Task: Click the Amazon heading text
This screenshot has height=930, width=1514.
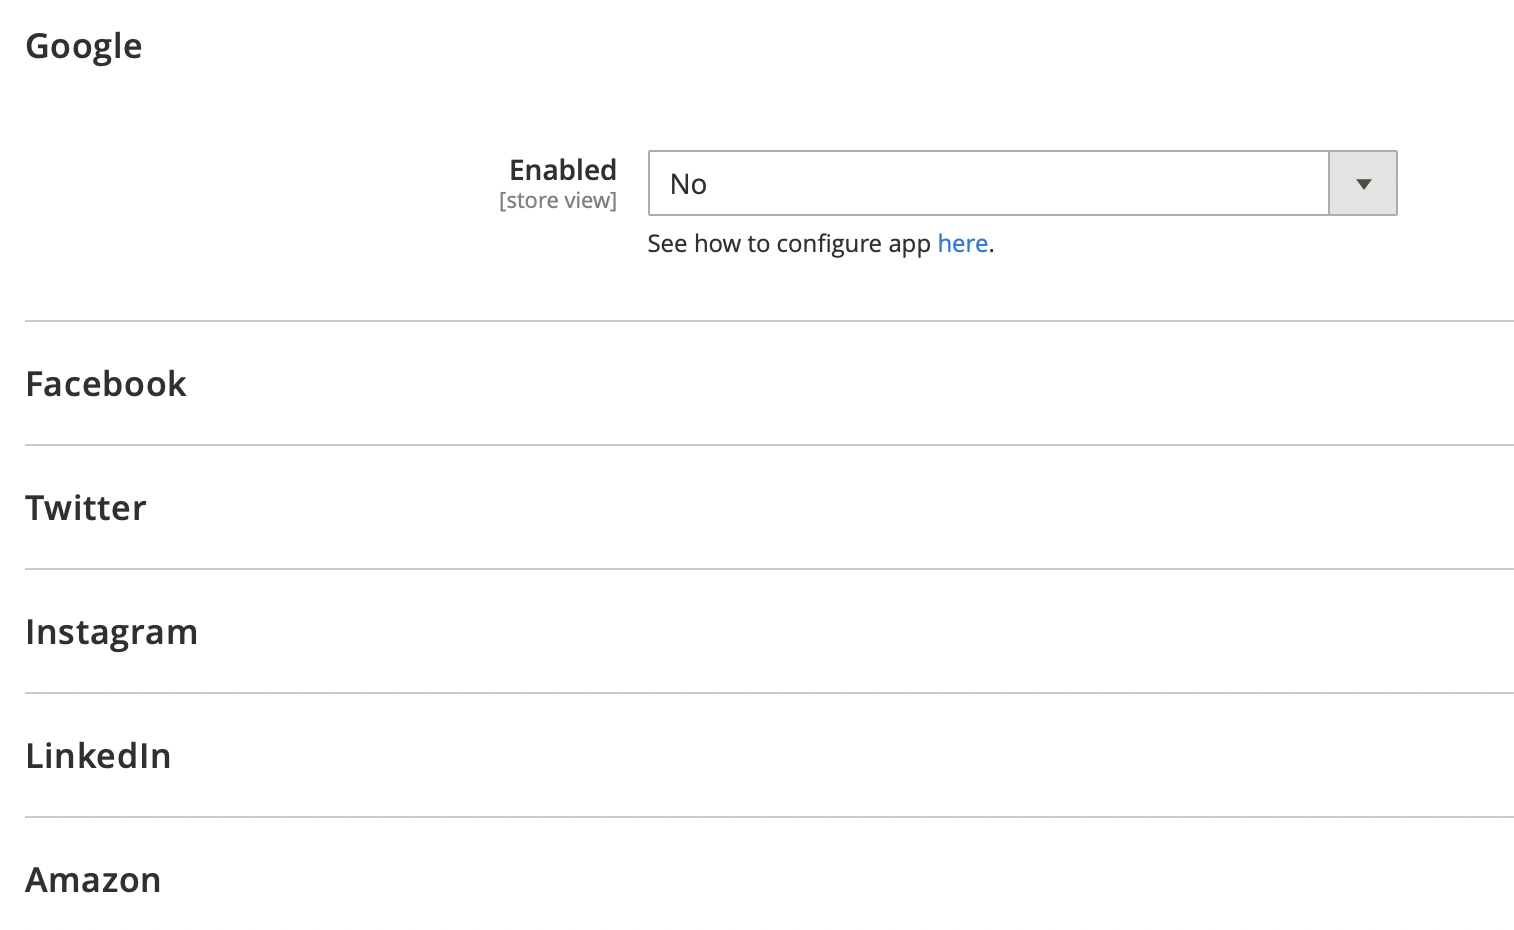Action: pyautogui.click(x=93, y=880)
